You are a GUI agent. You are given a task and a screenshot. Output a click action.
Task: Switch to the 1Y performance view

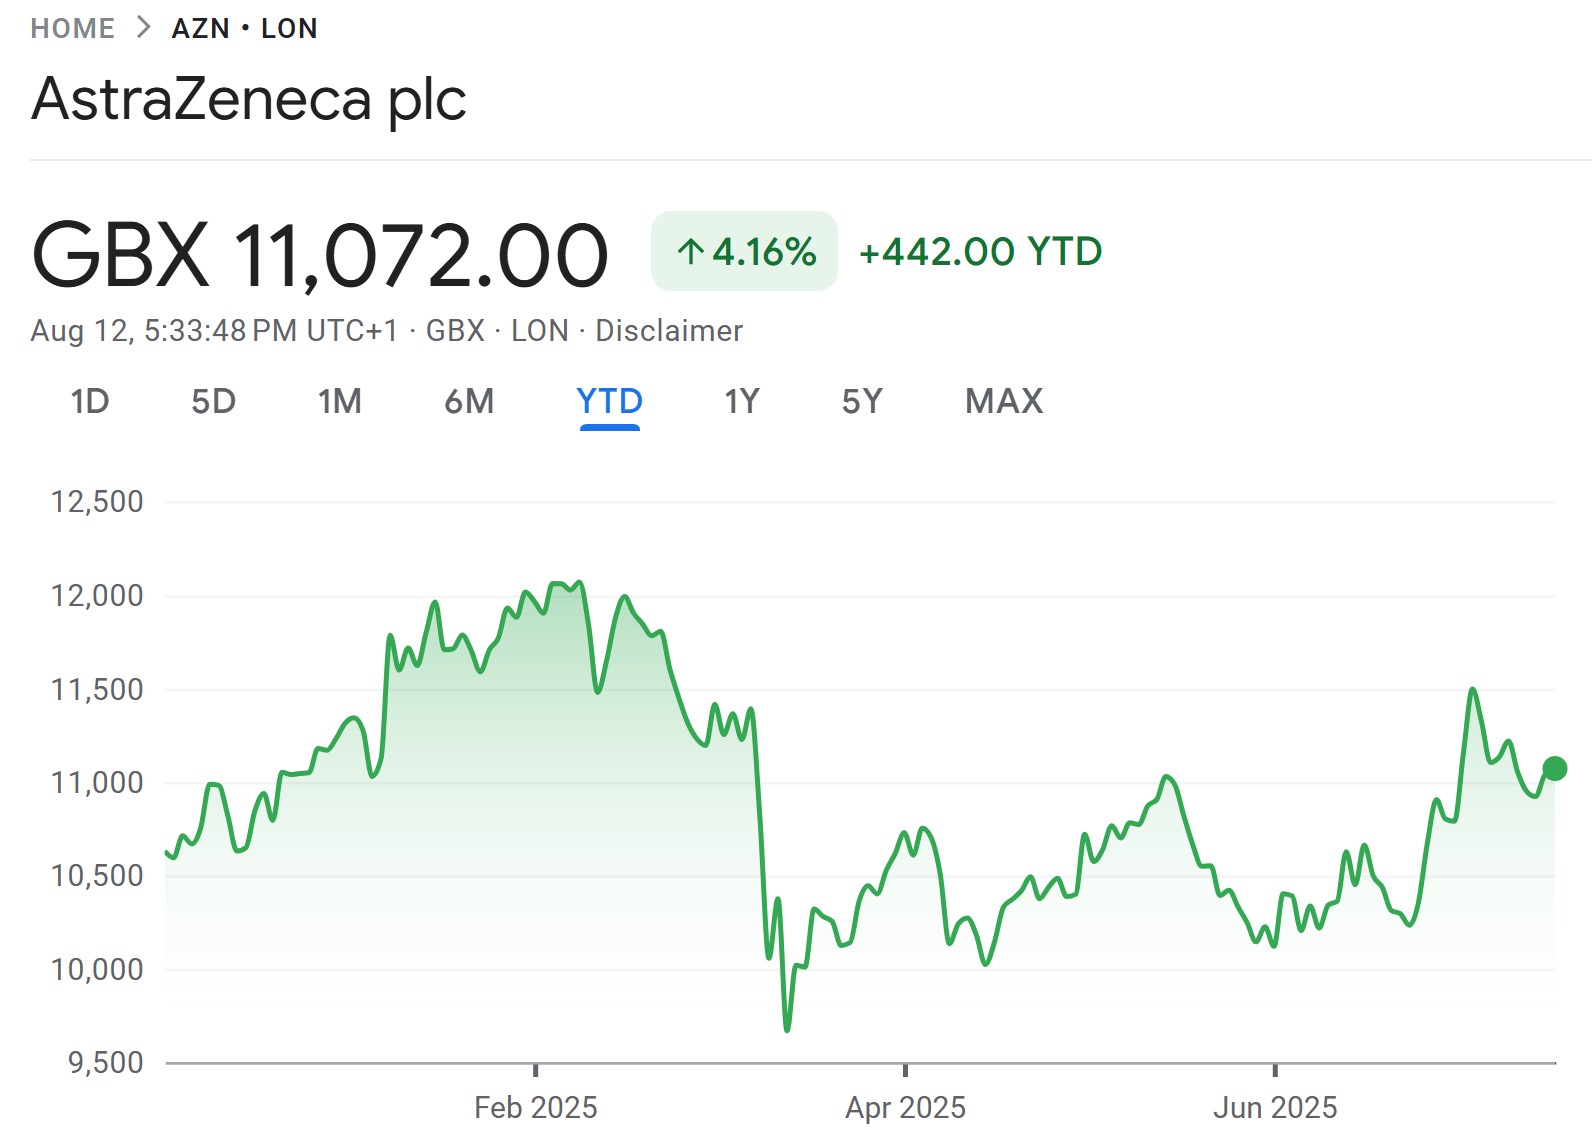click(742, 401)
